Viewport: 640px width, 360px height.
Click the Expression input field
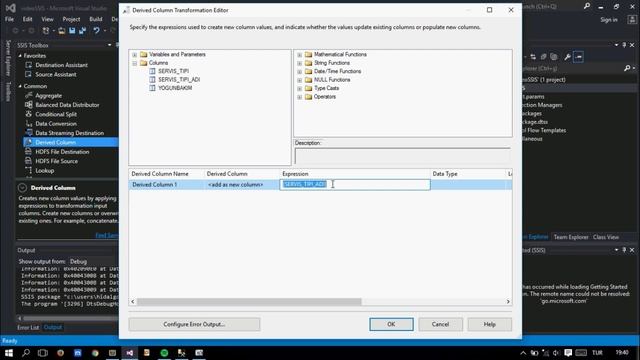click(355, 185)
